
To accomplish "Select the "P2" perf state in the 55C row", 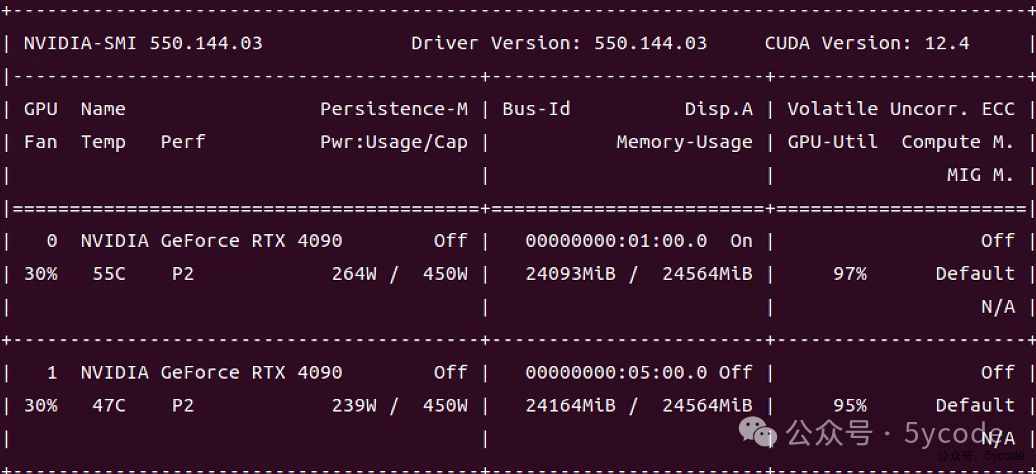I will [x=183, y=274].
